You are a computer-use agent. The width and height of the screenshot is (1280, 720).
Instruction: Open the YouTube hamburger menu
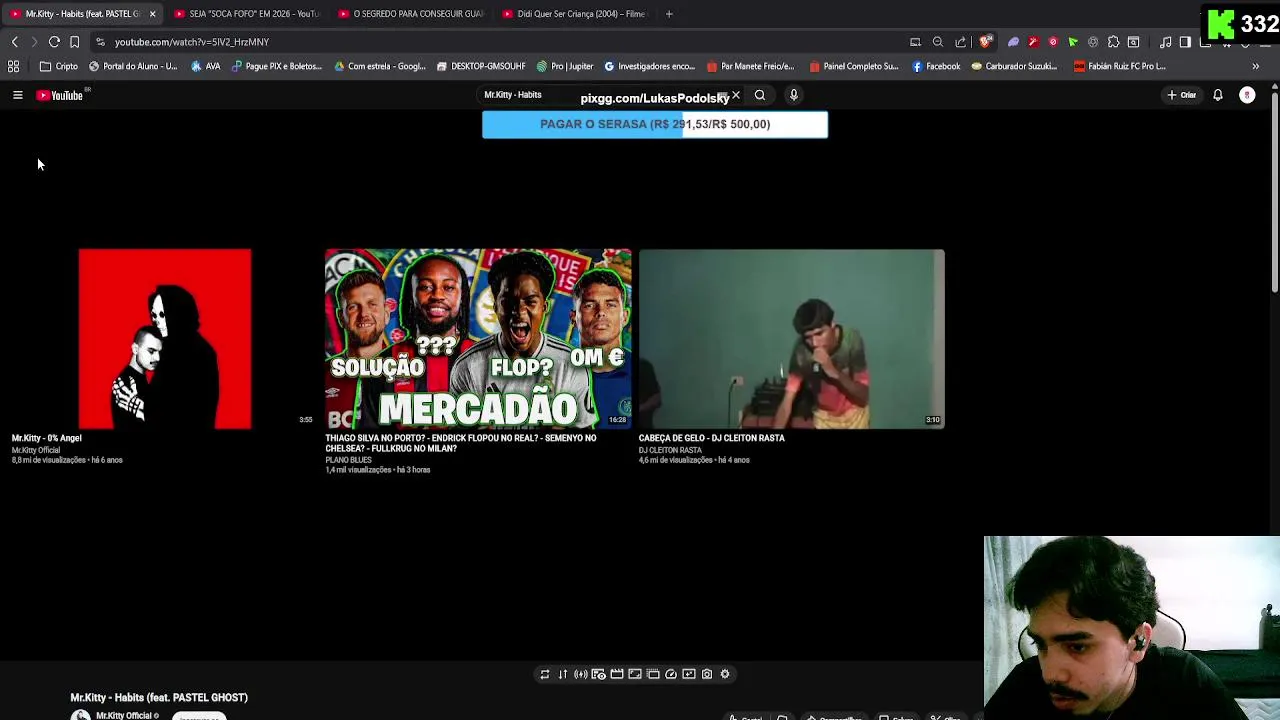coord(17,95)
